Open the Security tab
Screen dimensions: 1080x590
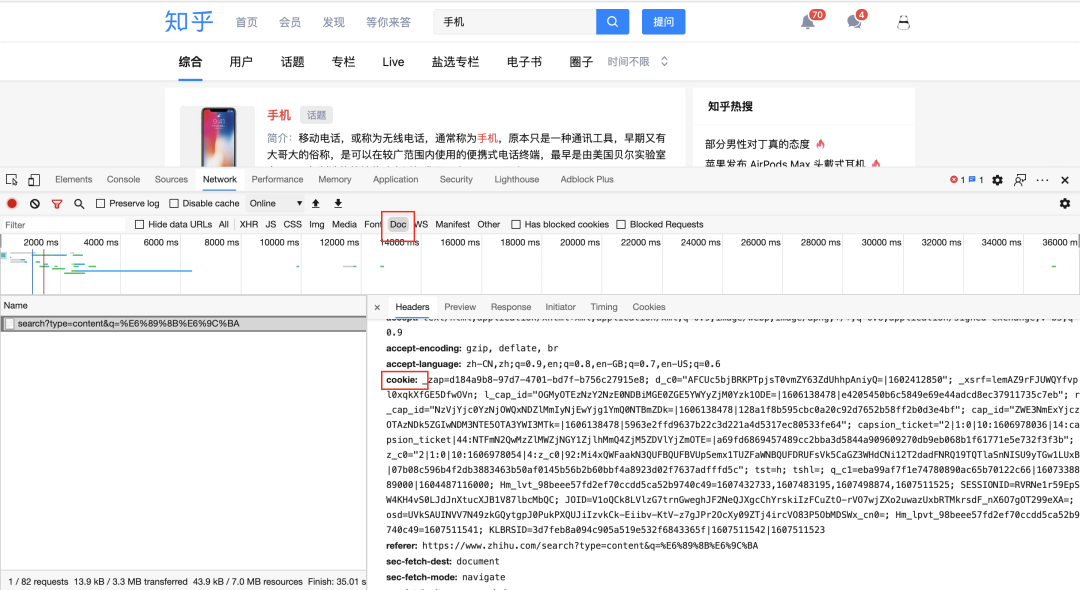[456, 180]
